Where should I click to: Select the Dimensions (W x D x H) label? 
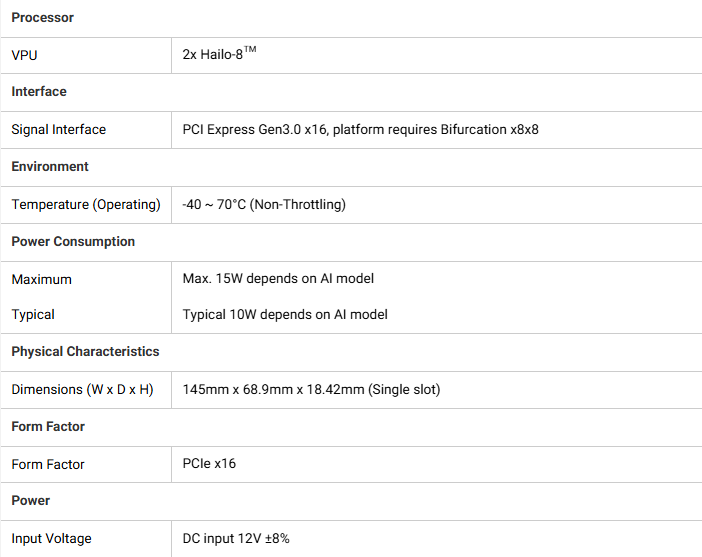click(82, 390)
